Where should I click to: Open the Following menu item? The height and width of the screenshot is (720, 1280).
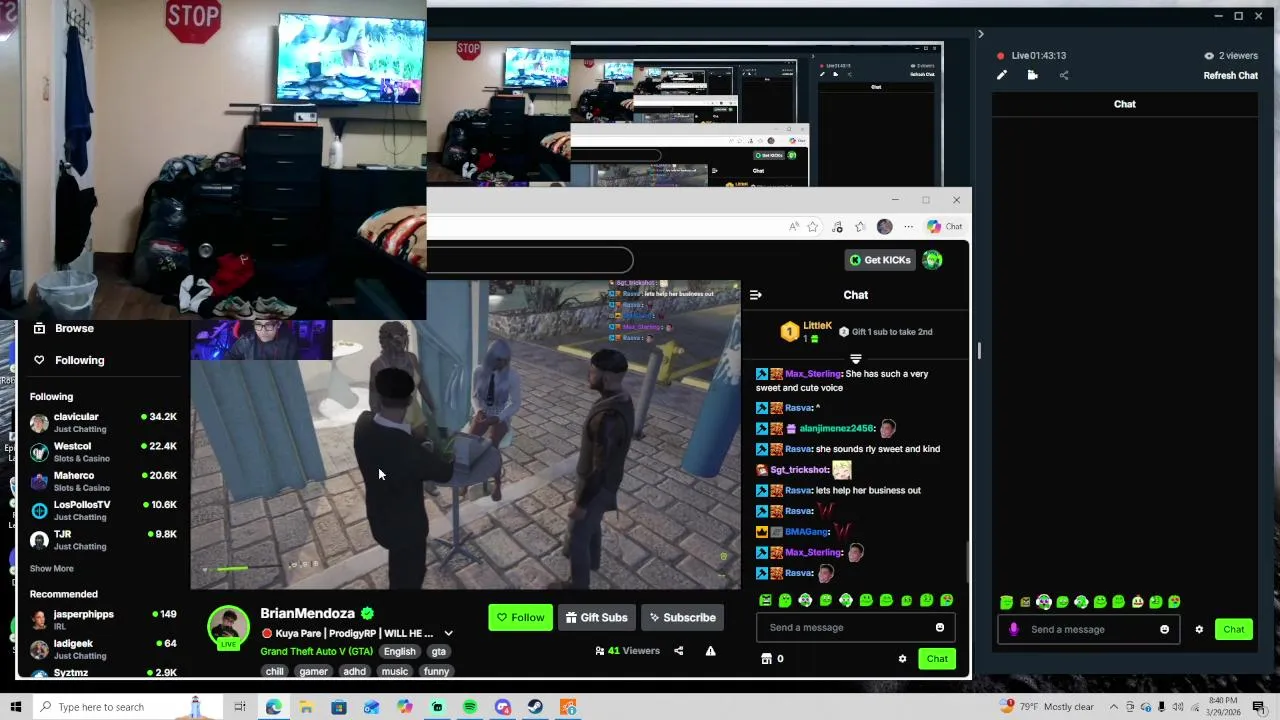pyautogui.click(x=69, y=360)
